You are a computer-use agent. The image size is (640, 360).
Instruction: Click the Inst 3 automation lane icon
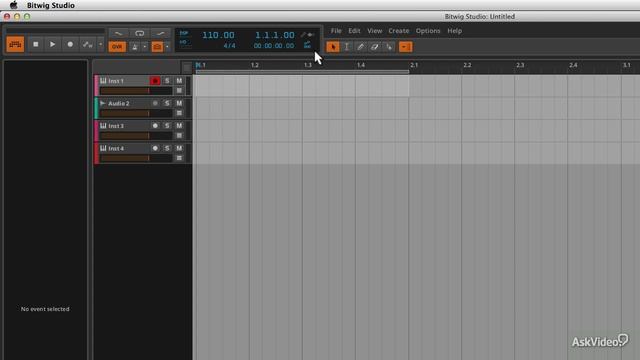tap(179, 136)
